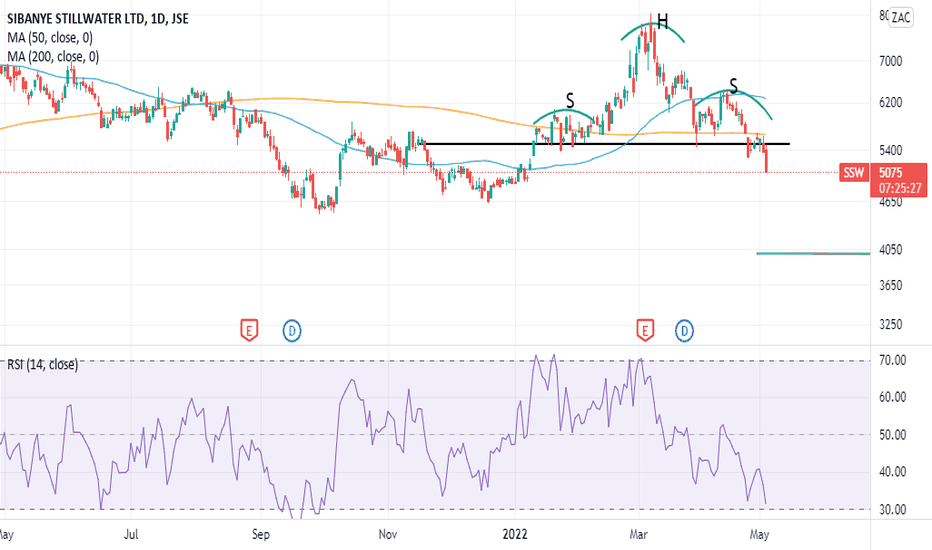Click the Mar time axis label
This screenshot has height=550, width=932.
pos(638,535)
